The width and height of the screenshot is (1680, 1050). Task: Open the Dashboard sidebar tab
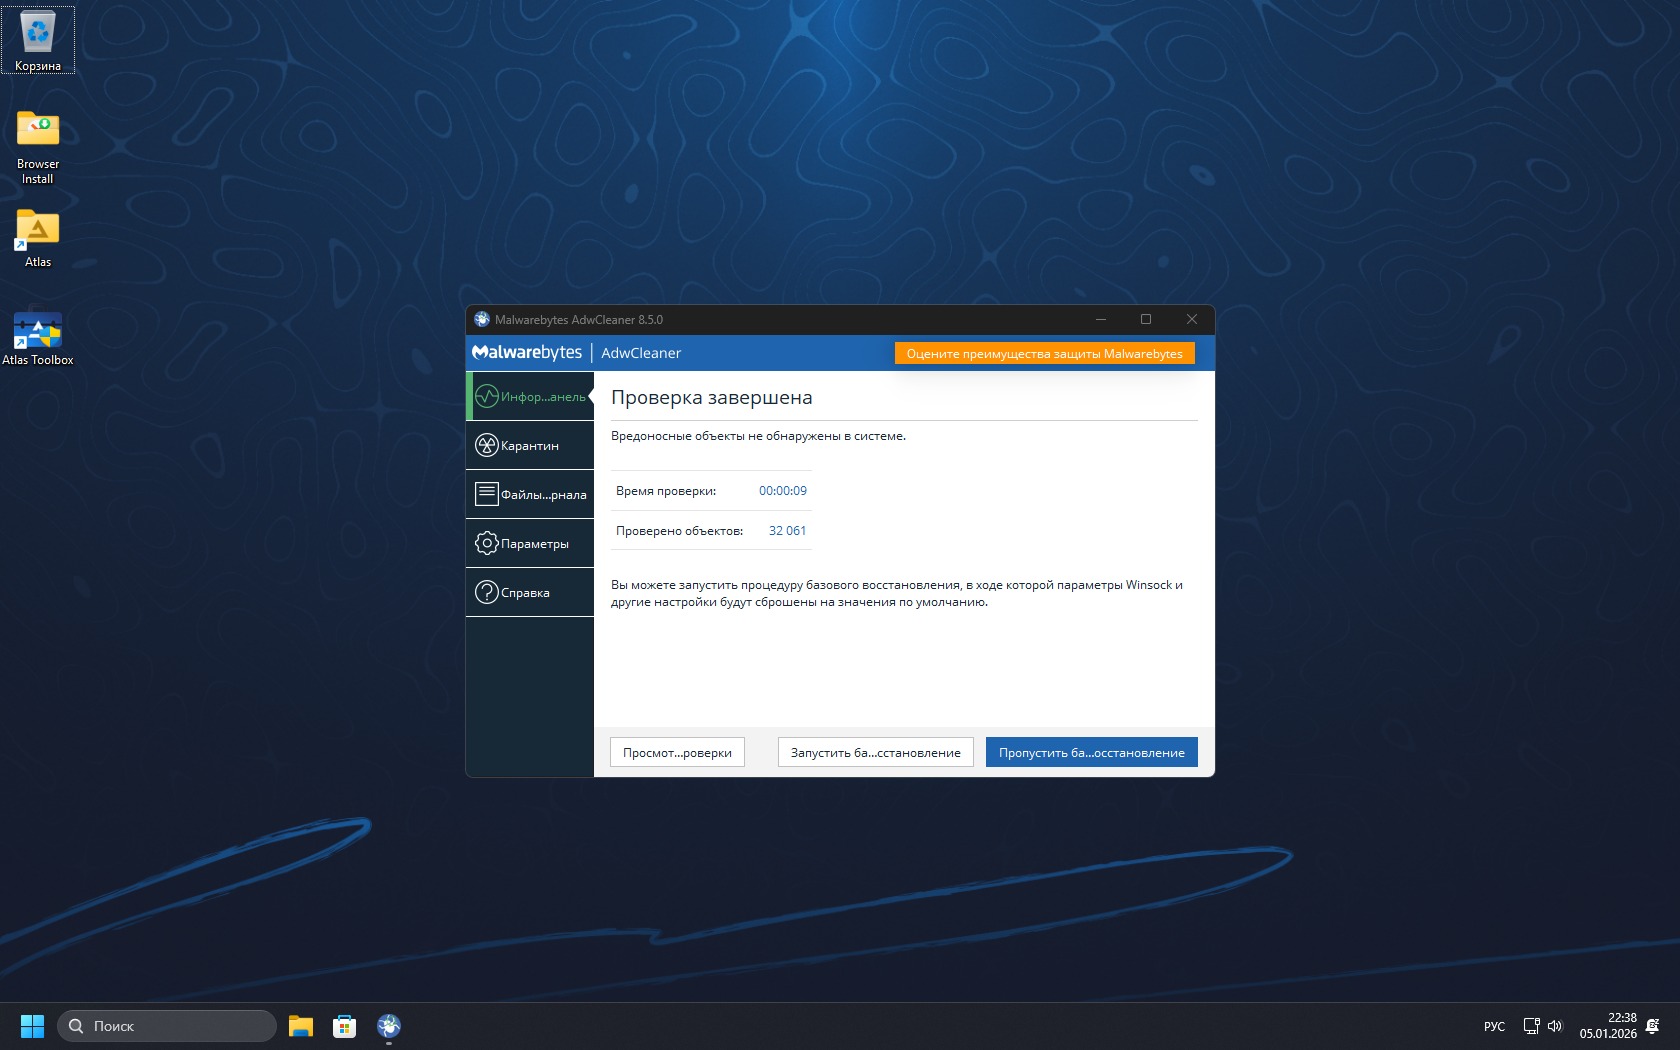click(530, 397)
